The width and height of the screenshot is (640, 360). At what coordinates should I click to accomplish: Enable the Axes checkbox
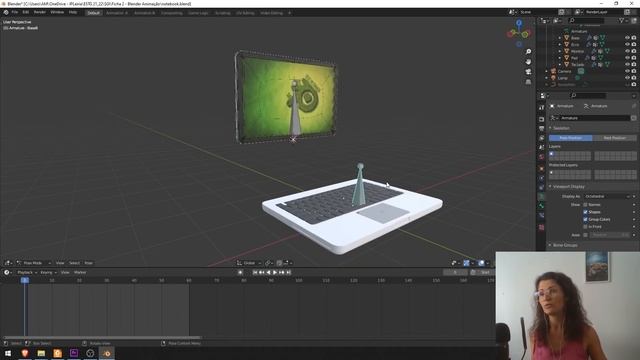tap(585, 235)
